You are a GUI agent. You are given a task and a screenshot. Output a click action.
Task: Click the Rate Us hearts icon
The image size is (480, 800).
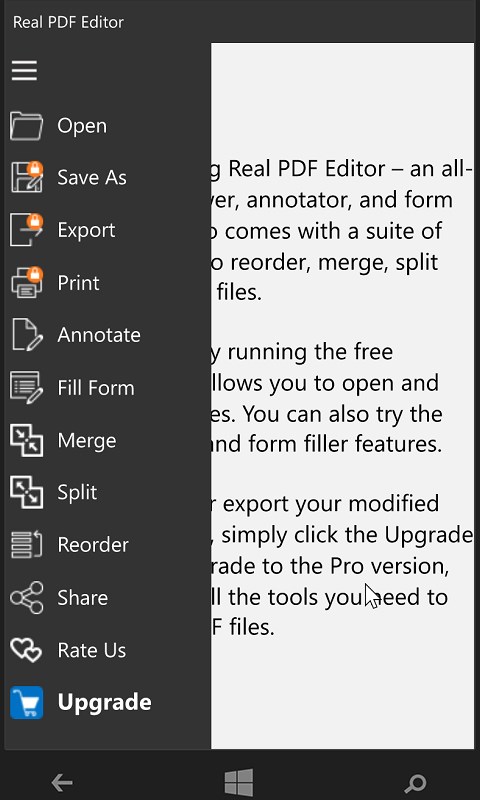[x=27, y=650]
